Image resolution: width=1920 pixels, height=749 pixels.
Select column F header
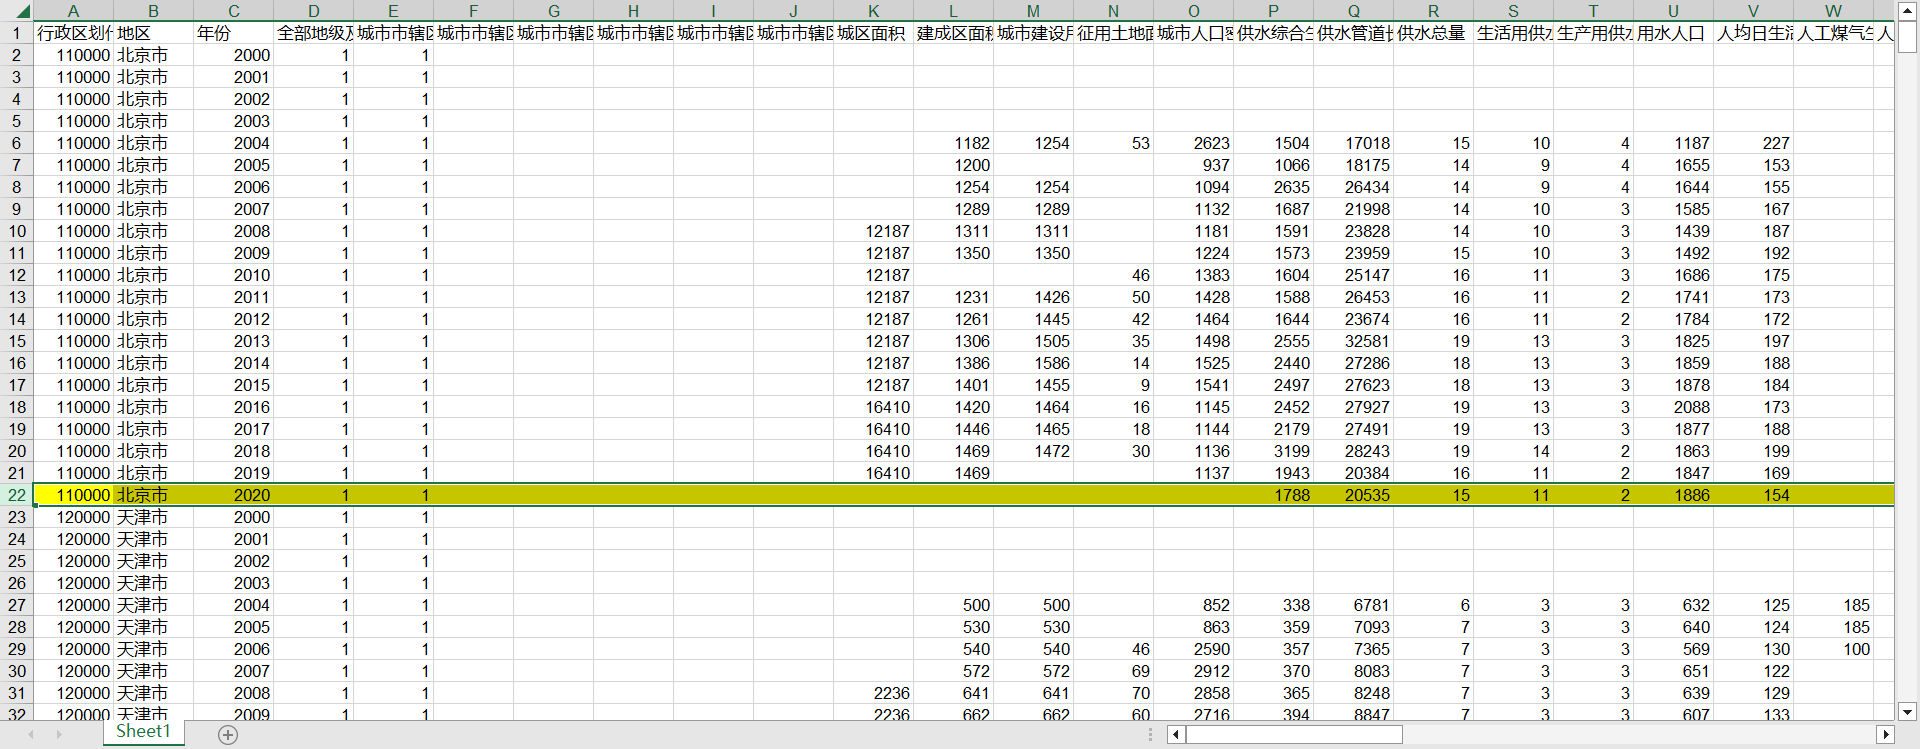(473, 11)
